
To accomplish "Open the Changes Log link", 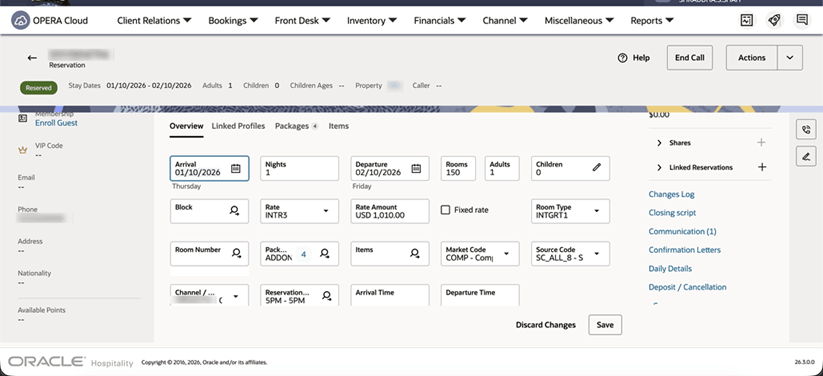I will tap(671, 194).
